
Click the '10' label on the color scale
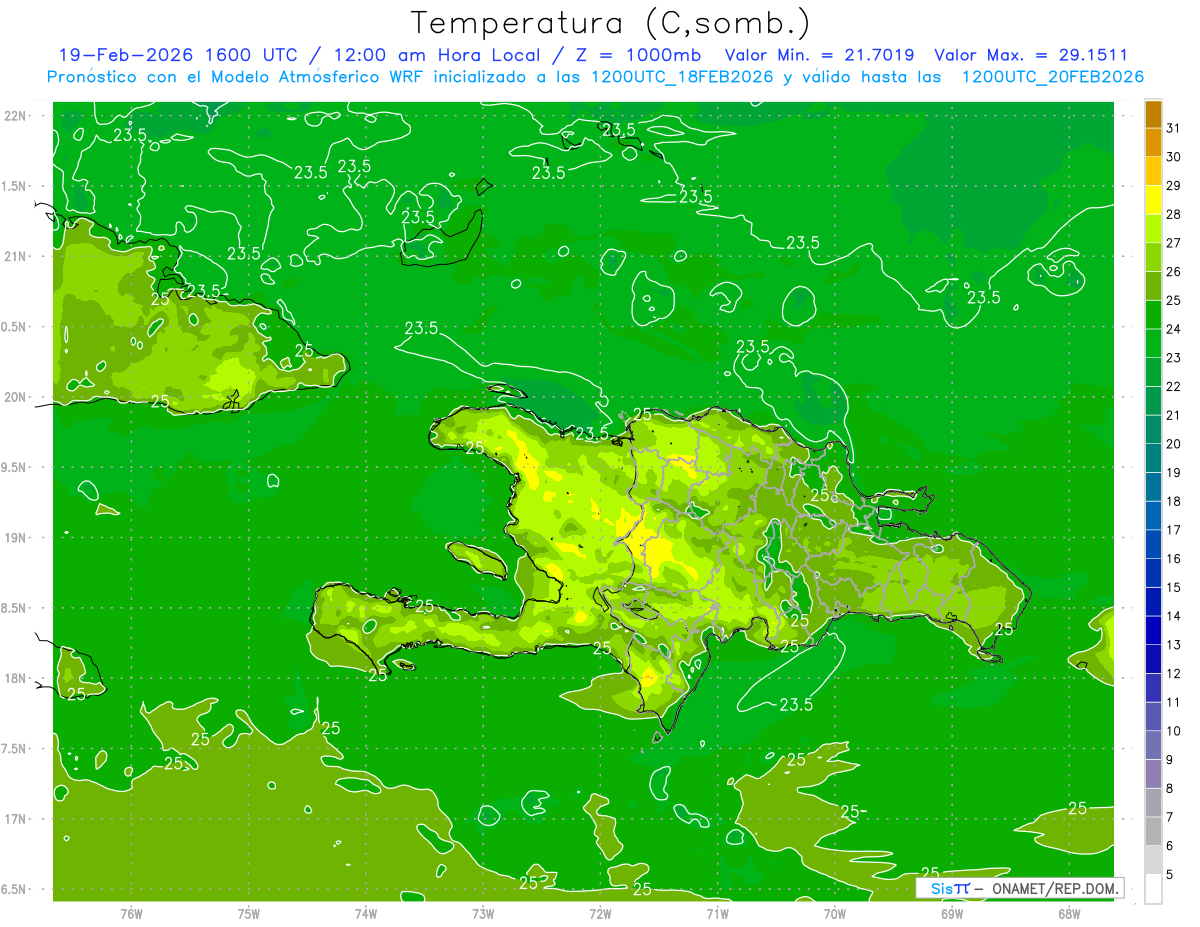[1174, 731]
